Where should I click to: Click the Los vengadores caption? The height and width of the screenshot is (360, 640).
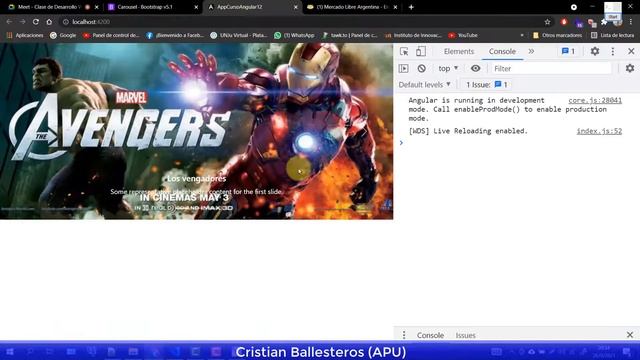(x=196, y=179)
